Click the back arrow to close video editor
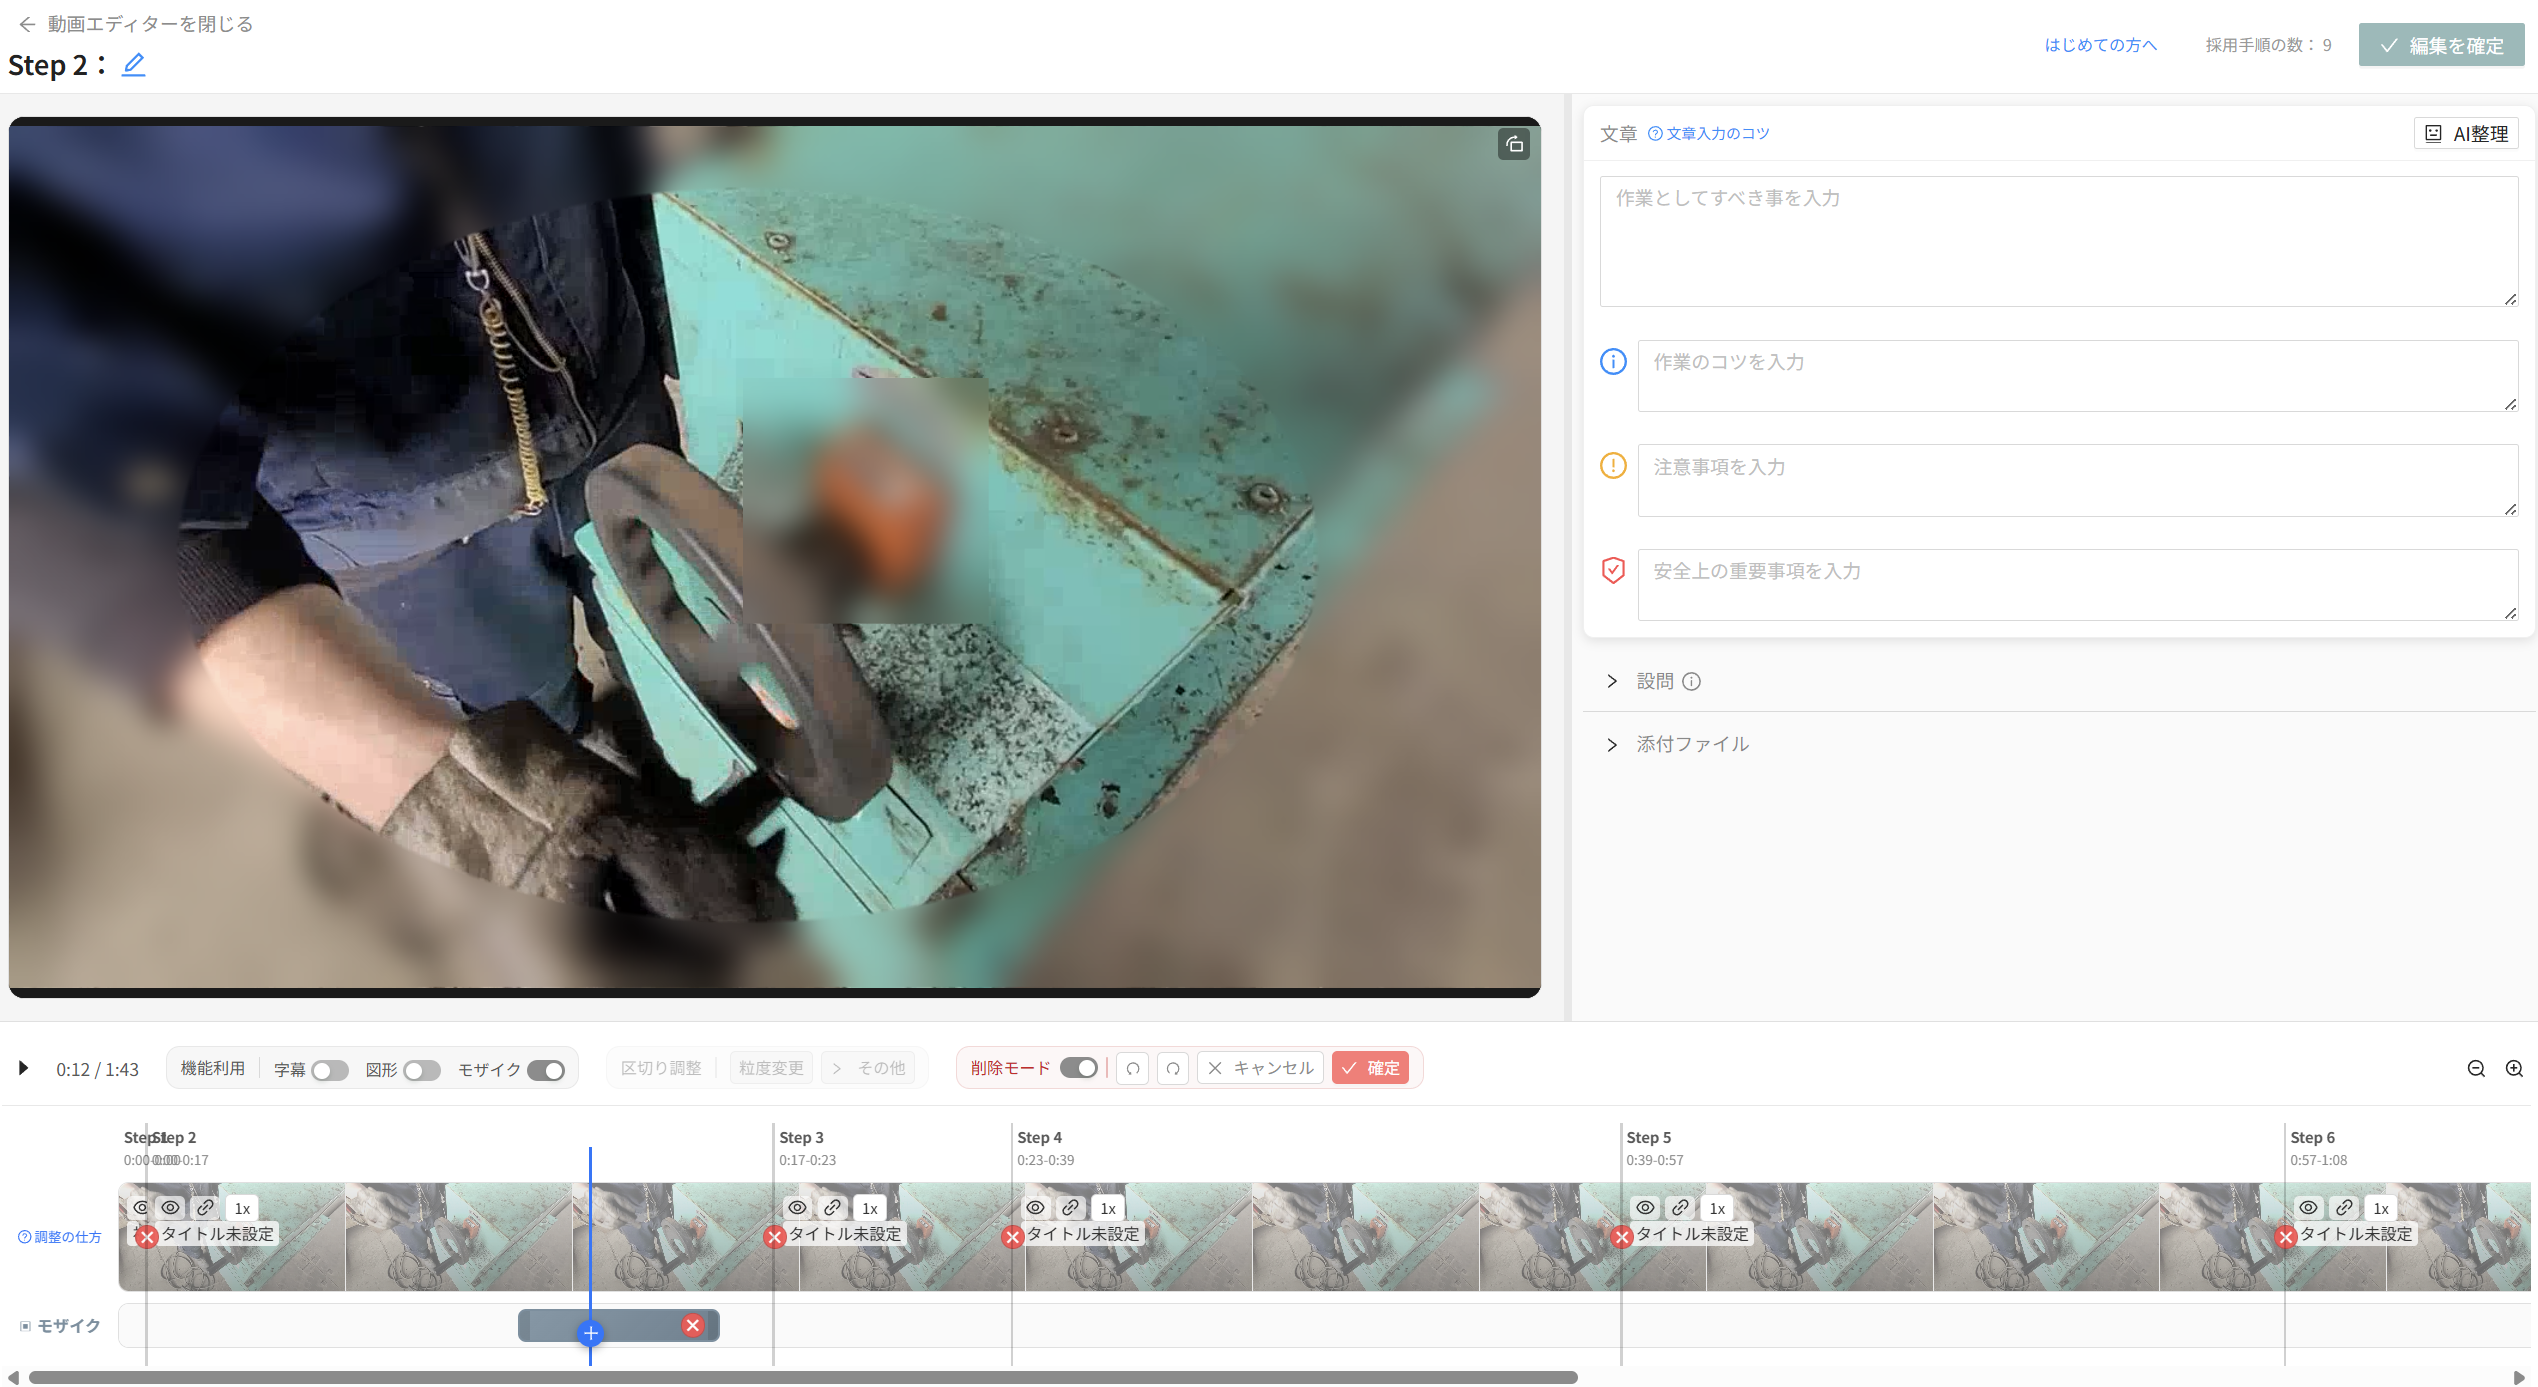The image size is (2538, 1387). (x=27, y=24)
